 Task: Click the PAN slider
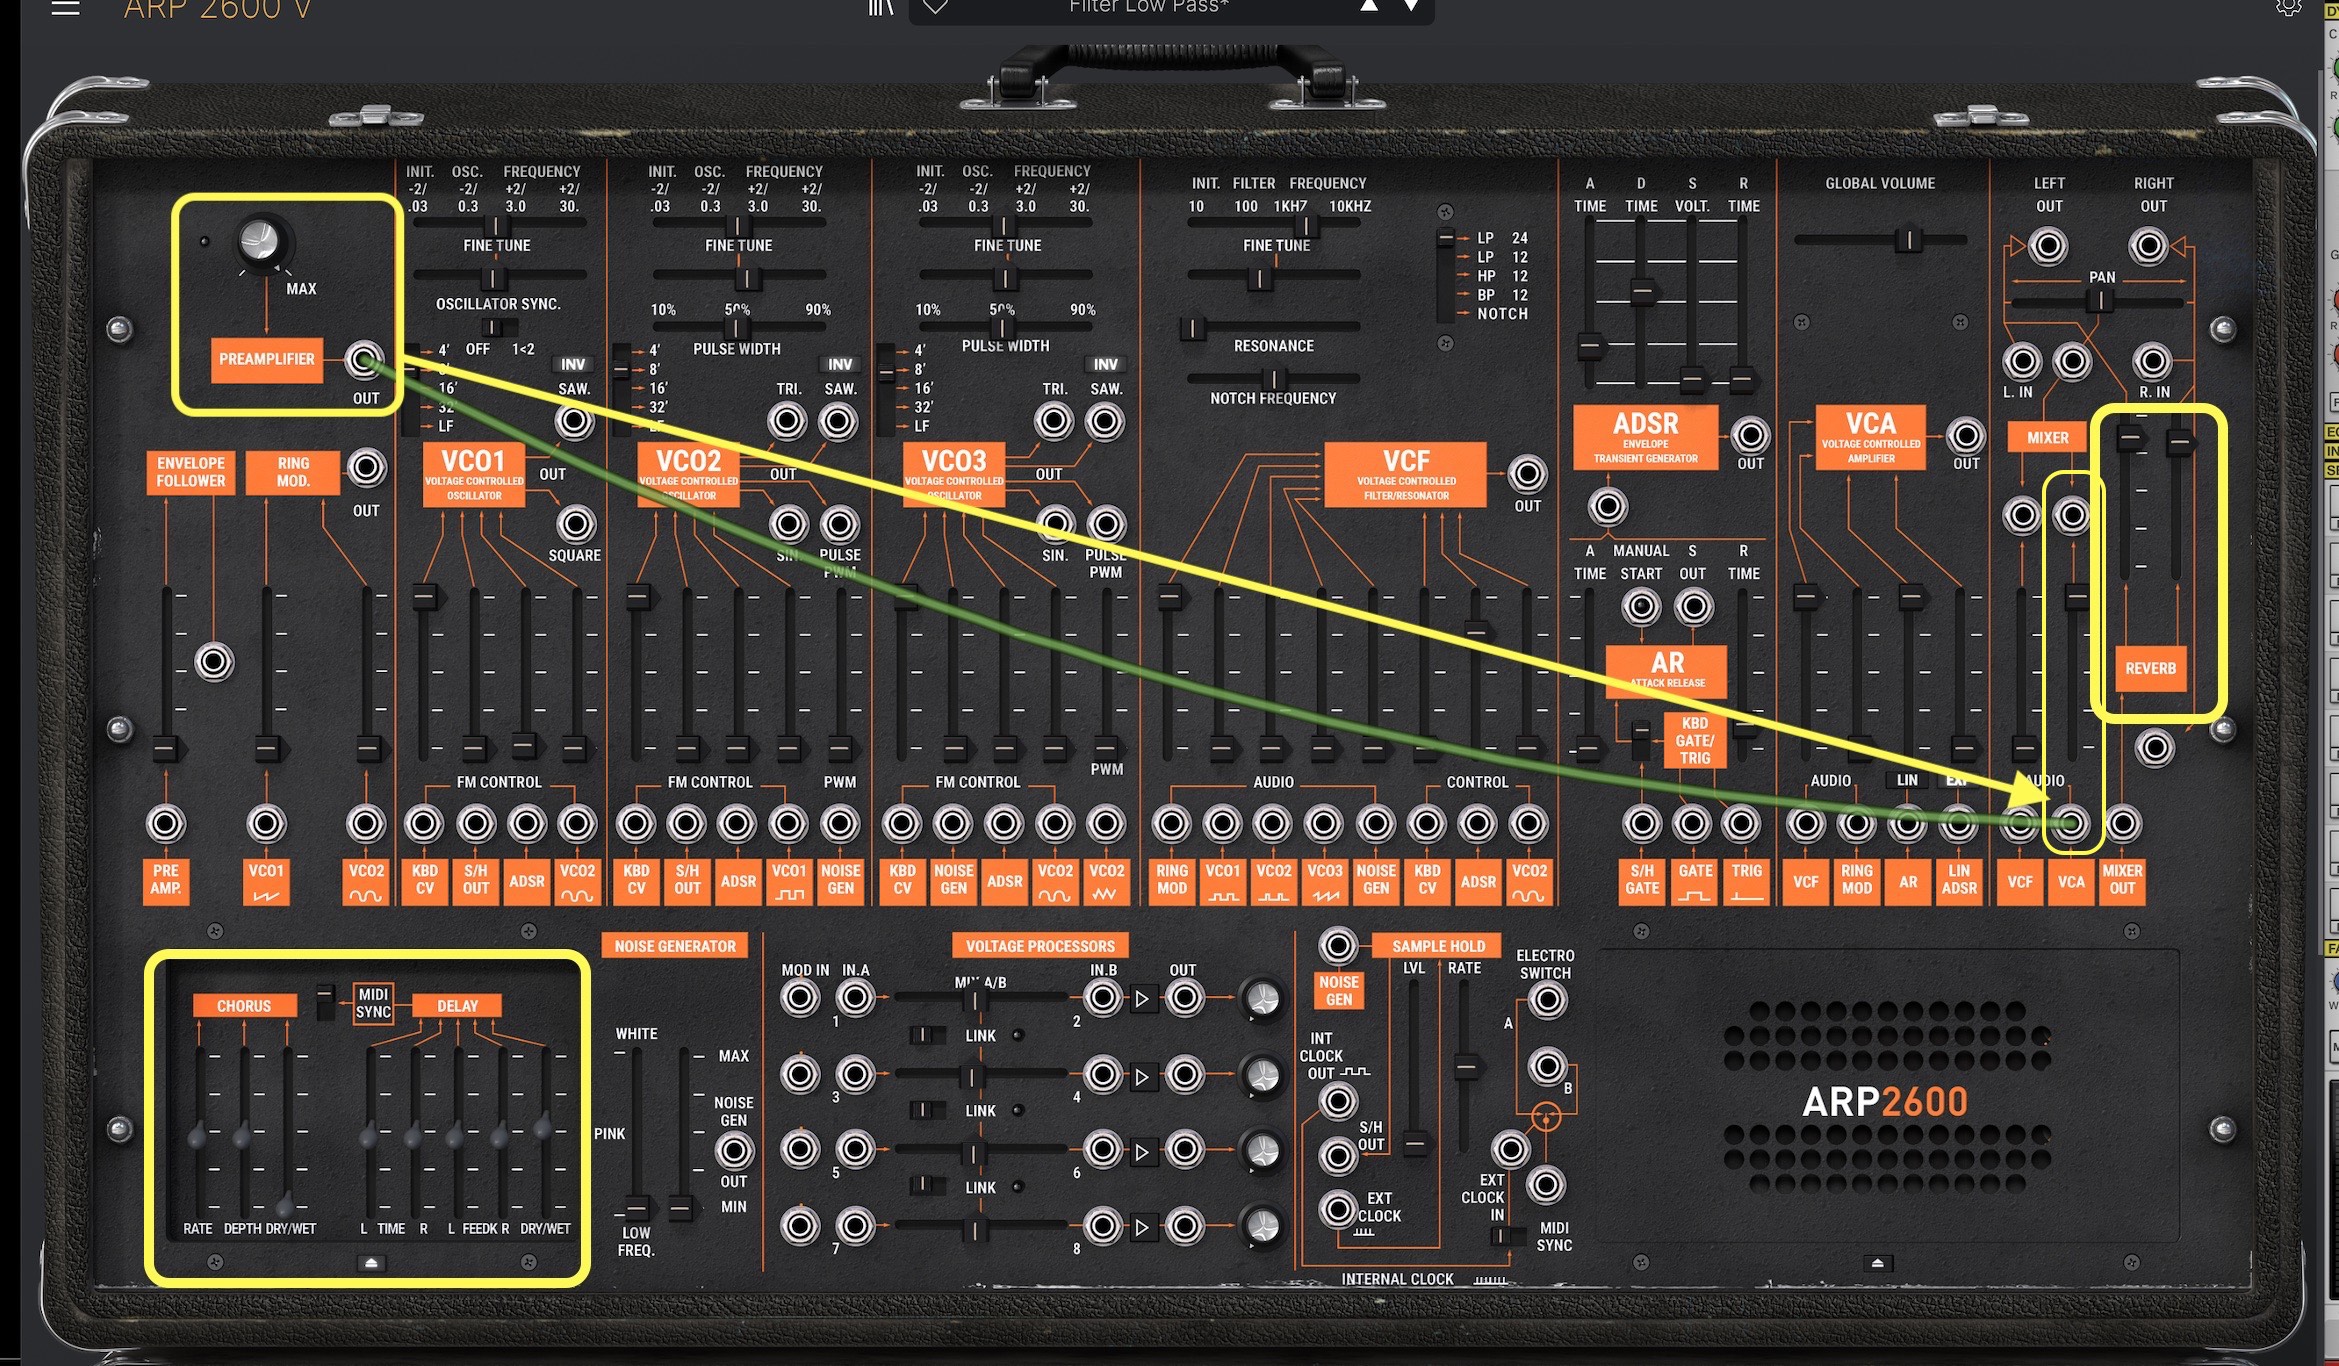[2098, 300]
